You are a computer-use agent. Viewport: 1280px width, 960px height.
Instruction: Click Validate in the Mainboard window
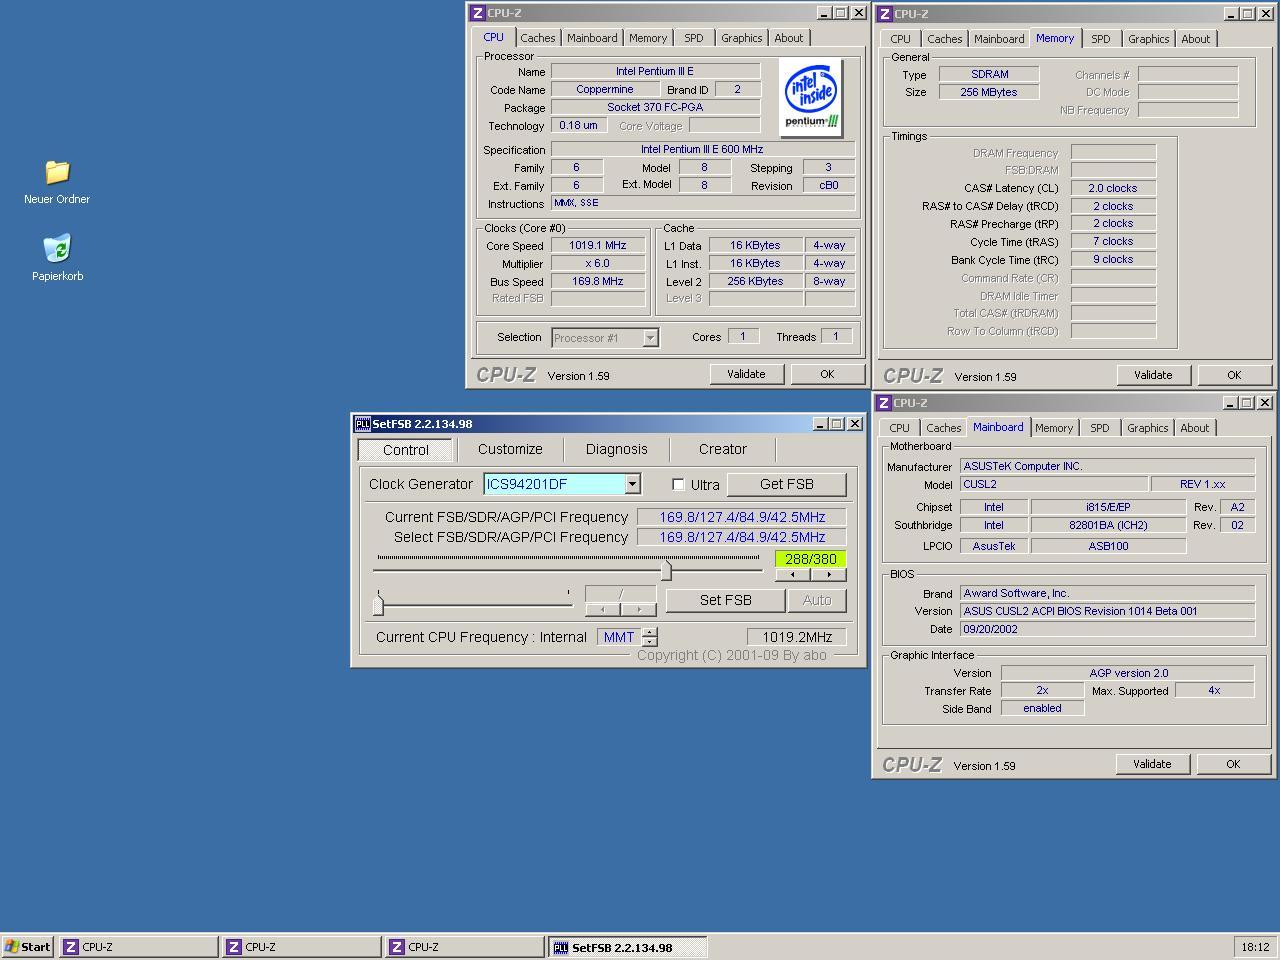(1152, 764)
